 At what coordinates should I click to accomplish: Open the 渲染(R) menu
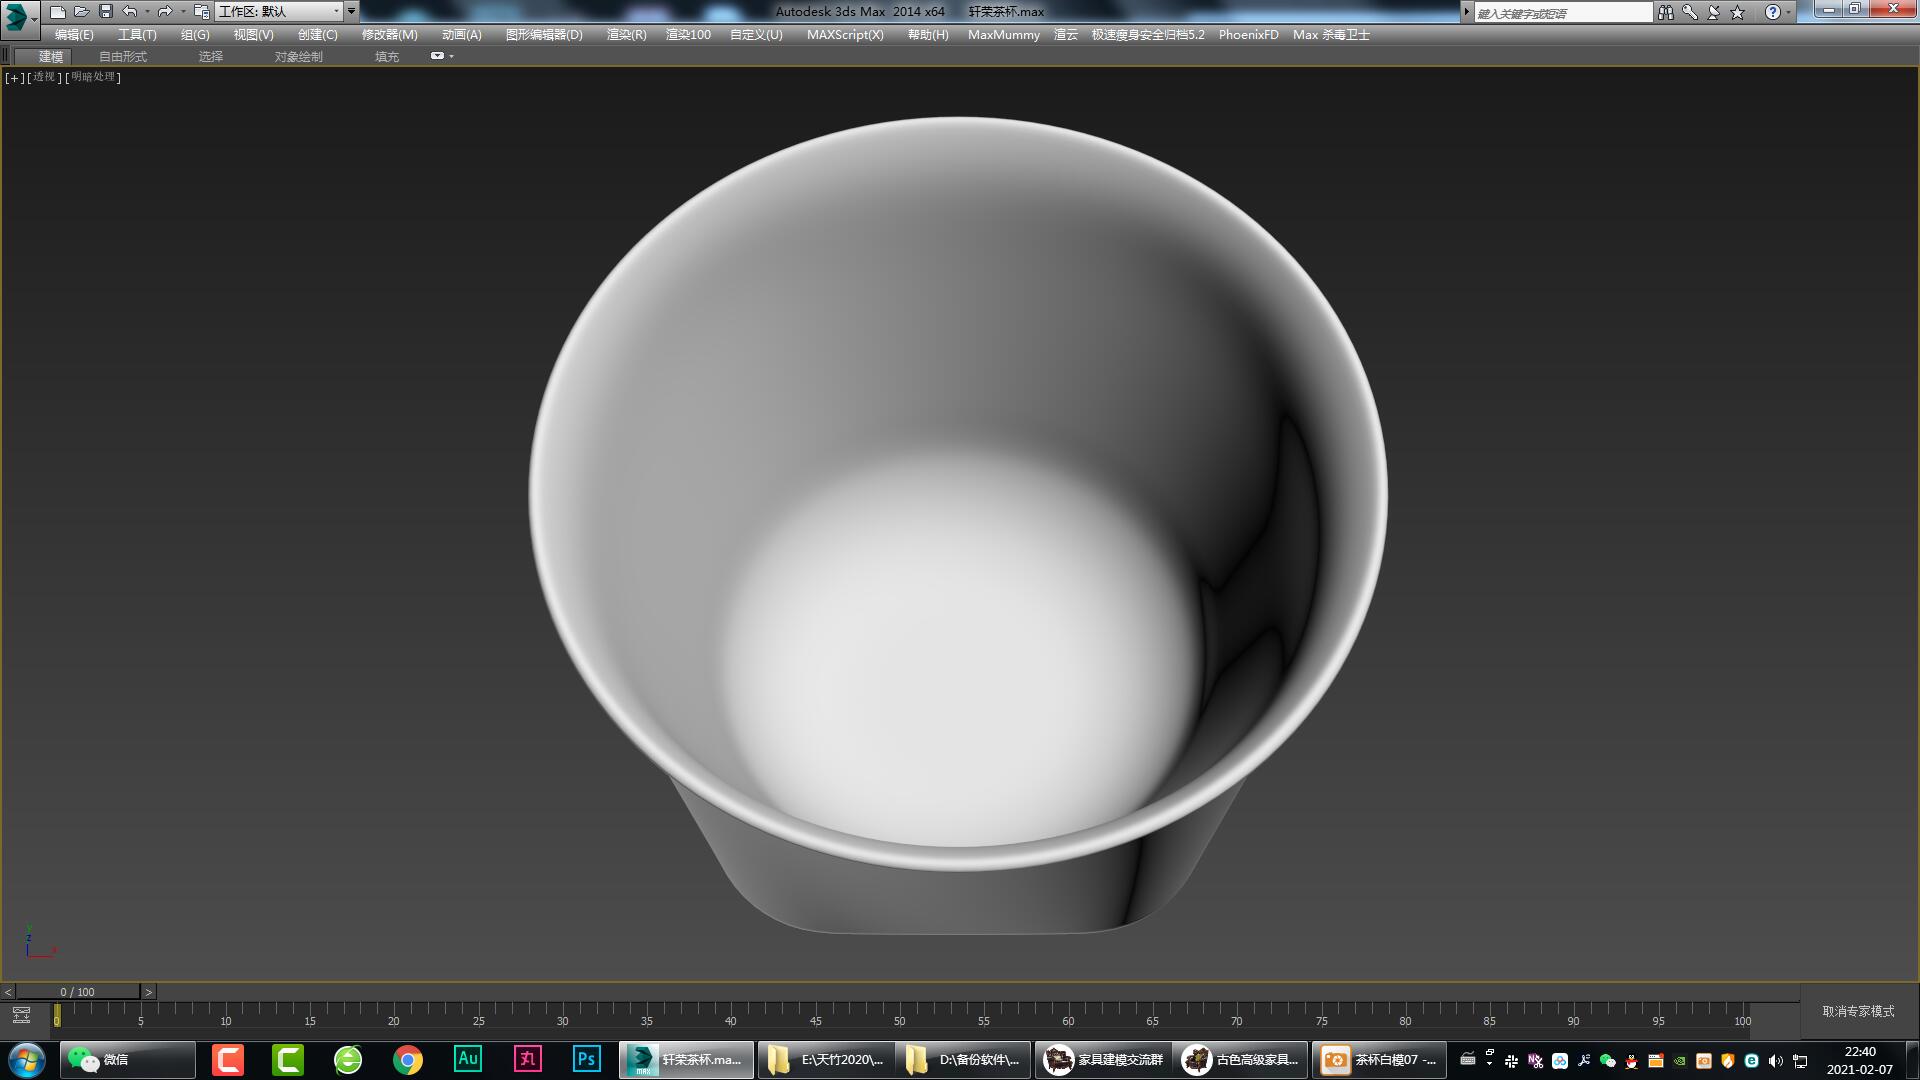(x=625, y=34)
